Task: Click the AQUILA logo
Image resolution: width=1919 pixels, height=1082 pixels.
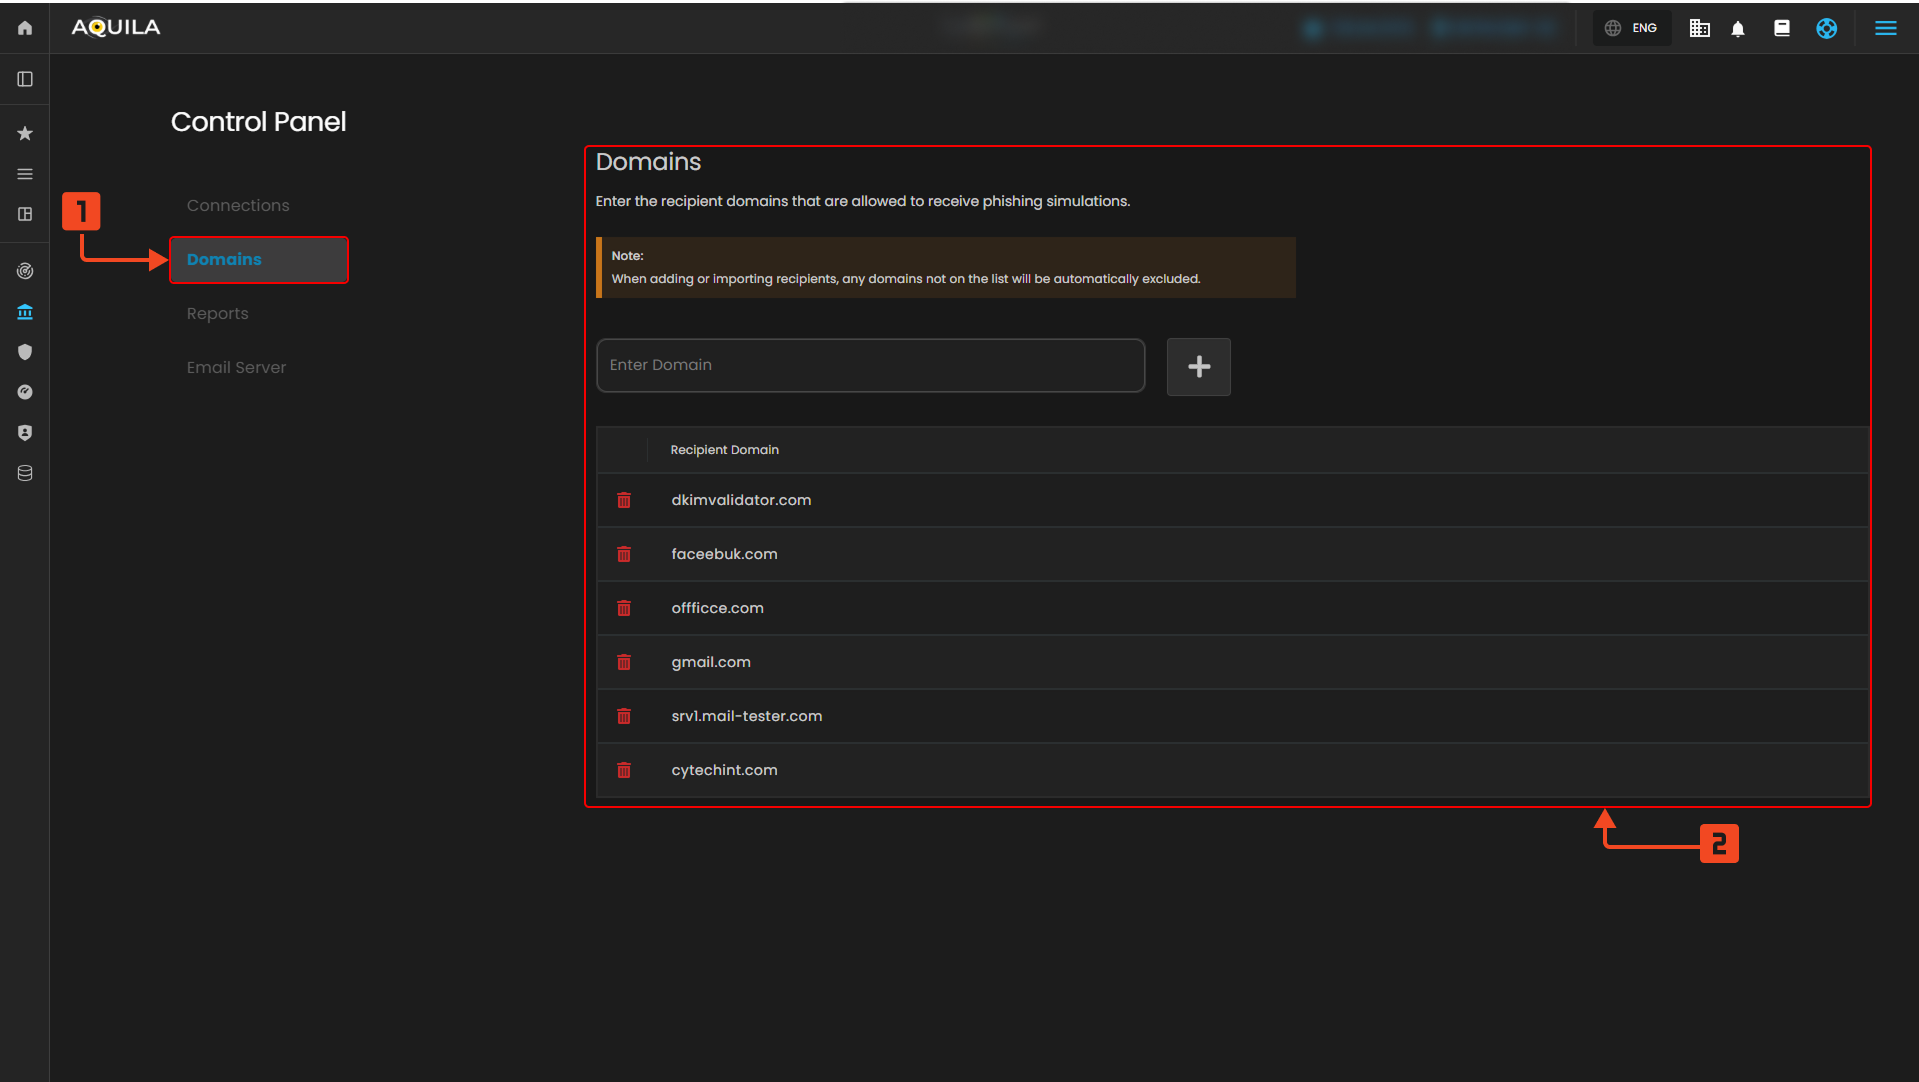Action: pyautogui.click(x=116, y=28)
